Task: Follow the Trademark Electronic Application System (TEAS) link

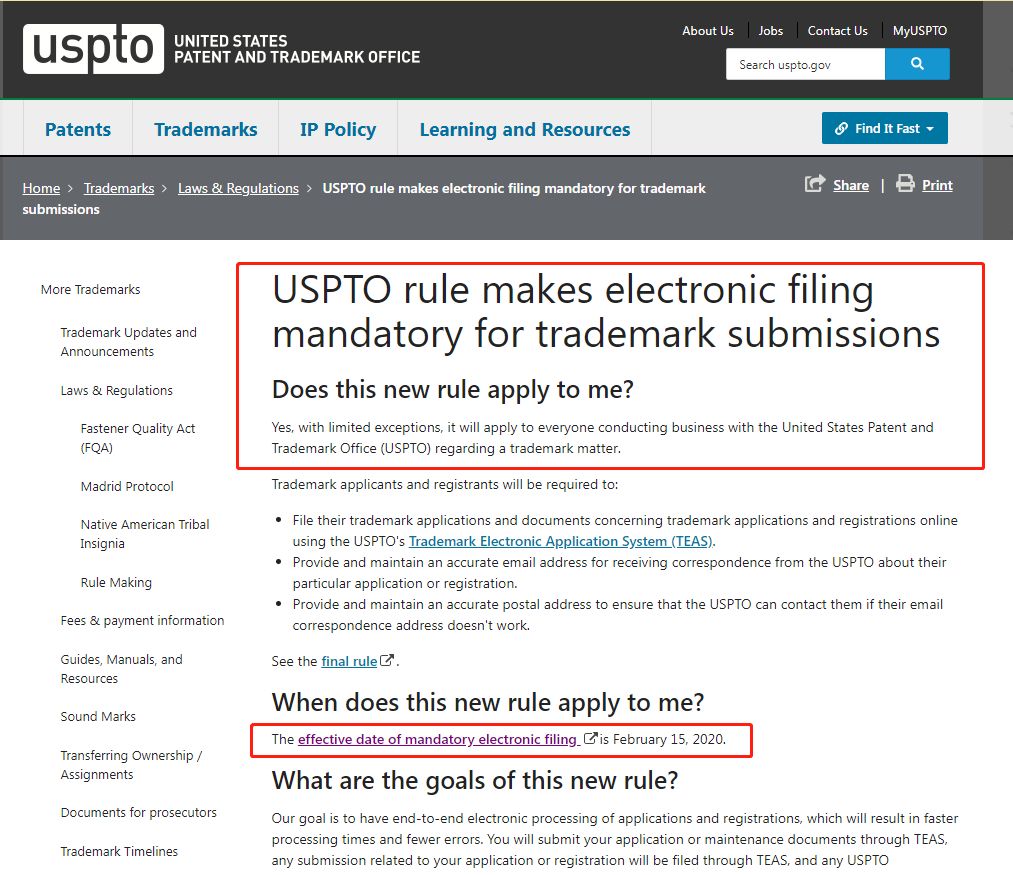Action: 560,541
